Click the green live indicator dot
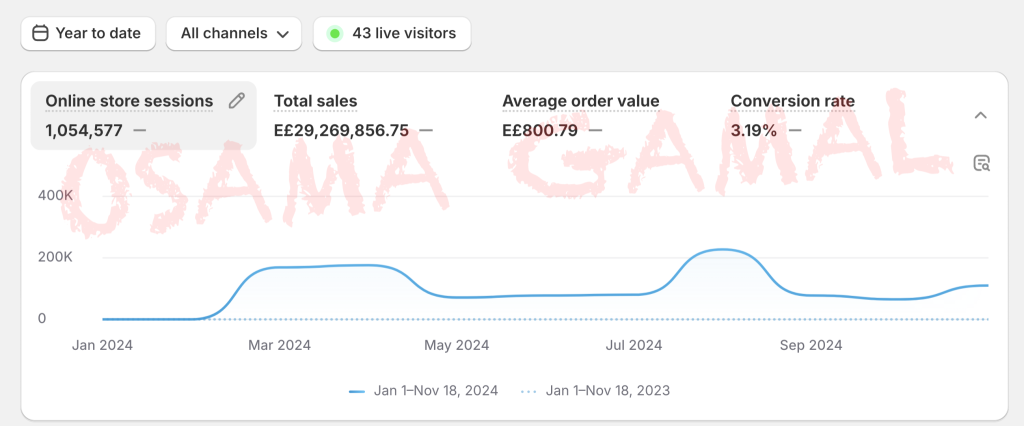This screenshot has height=426, width=1024. click(335, 33)
